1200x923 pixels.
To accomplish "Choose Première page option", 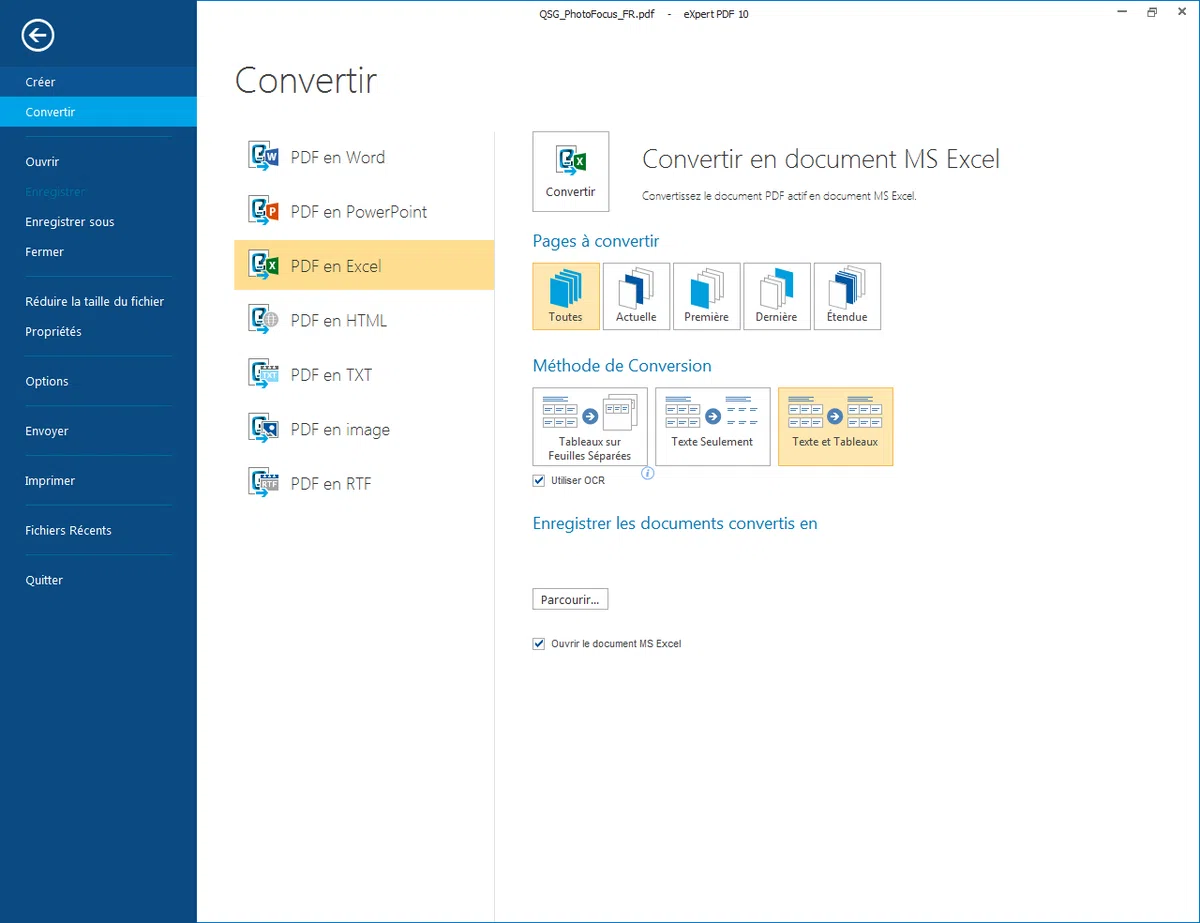I will coord(706,296).
